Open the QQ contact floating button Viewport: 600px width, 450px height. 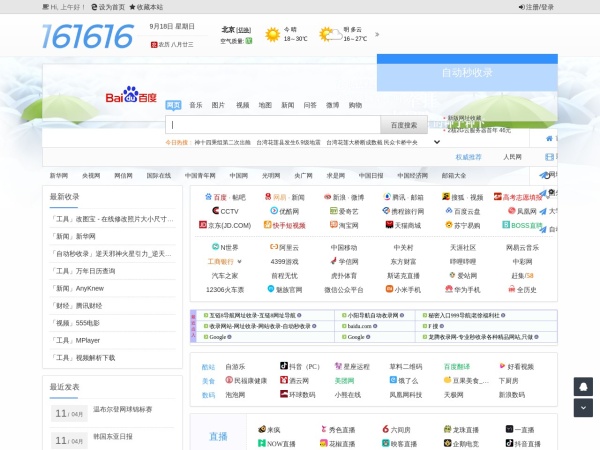(x=583, y=387)
